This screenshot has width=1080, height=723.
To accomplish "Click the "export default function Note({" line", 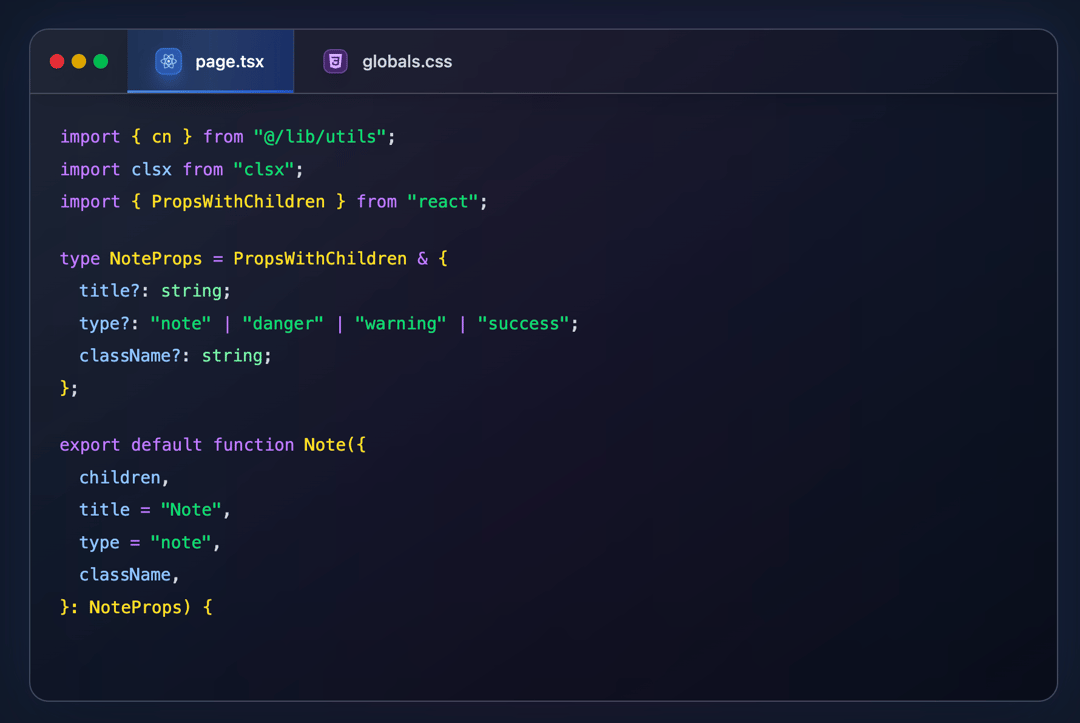I will 213,445.
